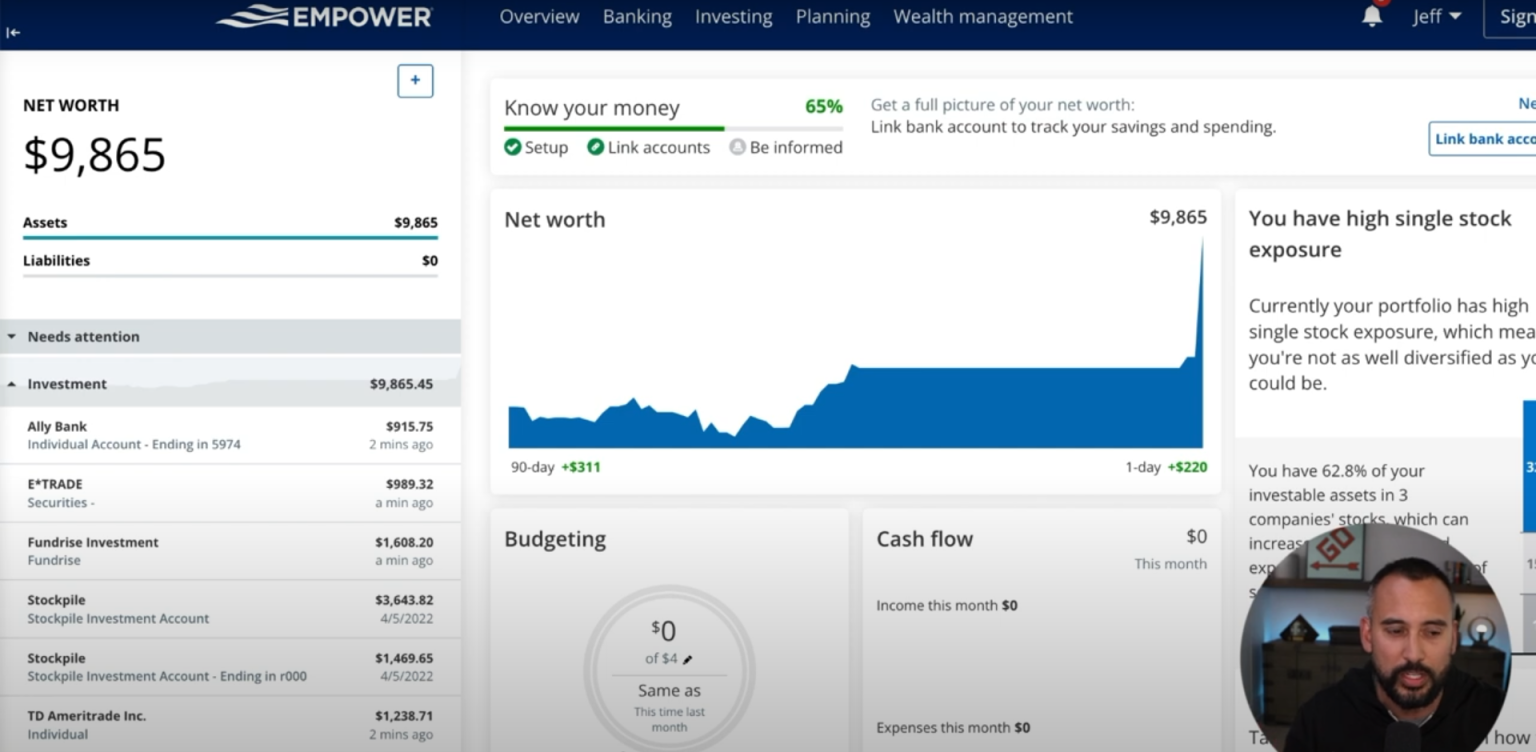Collapse the sidebar using the arrow icon
1536x752 pixels.
[x=13, y=32]
